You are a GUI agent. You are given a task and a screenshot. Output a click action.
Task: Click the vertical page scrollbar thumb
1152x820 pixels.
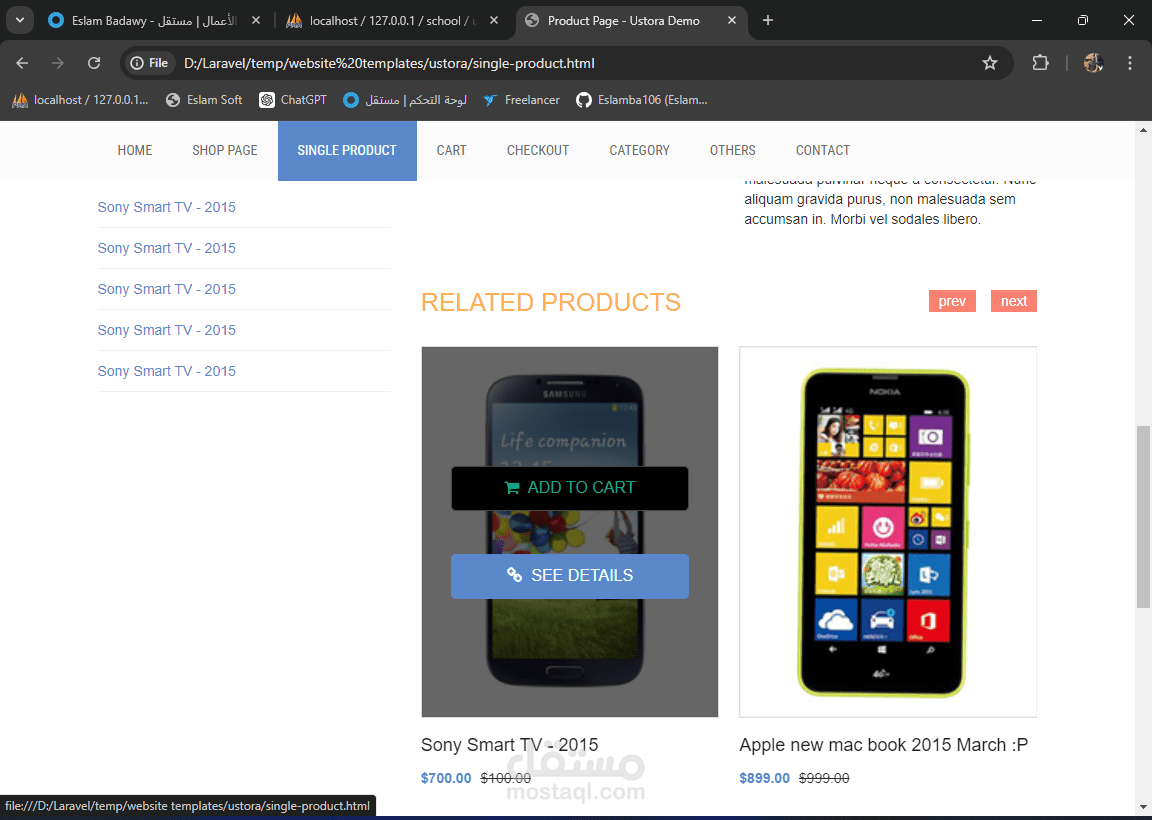(1143, 516)
